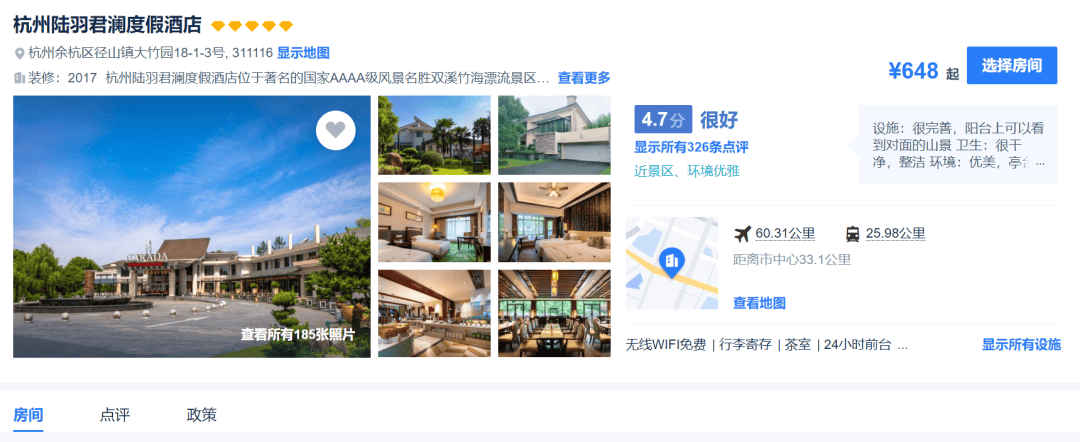Viewport: 1080px width, 442px height.
Task: Click the 选择房间 button
Action: (x=1012, y=66)
